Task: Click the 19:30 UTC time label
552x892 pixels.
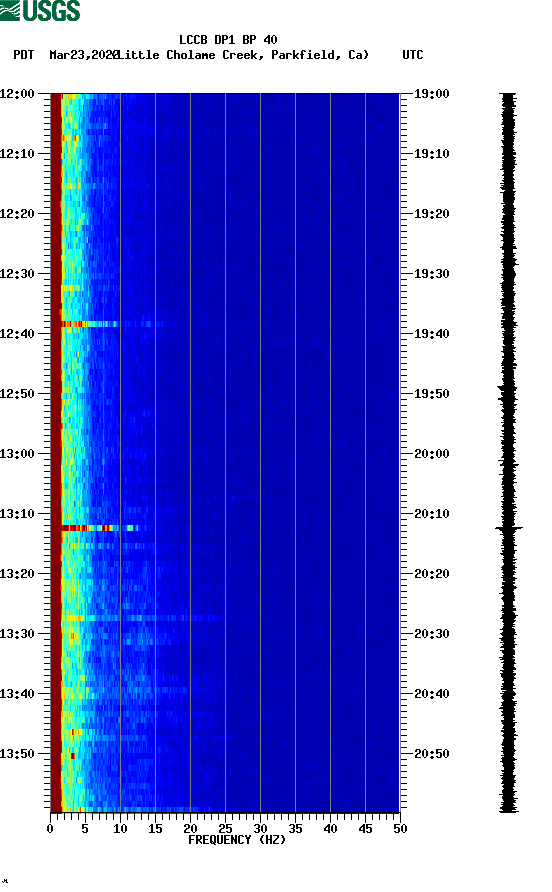Action: coord(431,274)
